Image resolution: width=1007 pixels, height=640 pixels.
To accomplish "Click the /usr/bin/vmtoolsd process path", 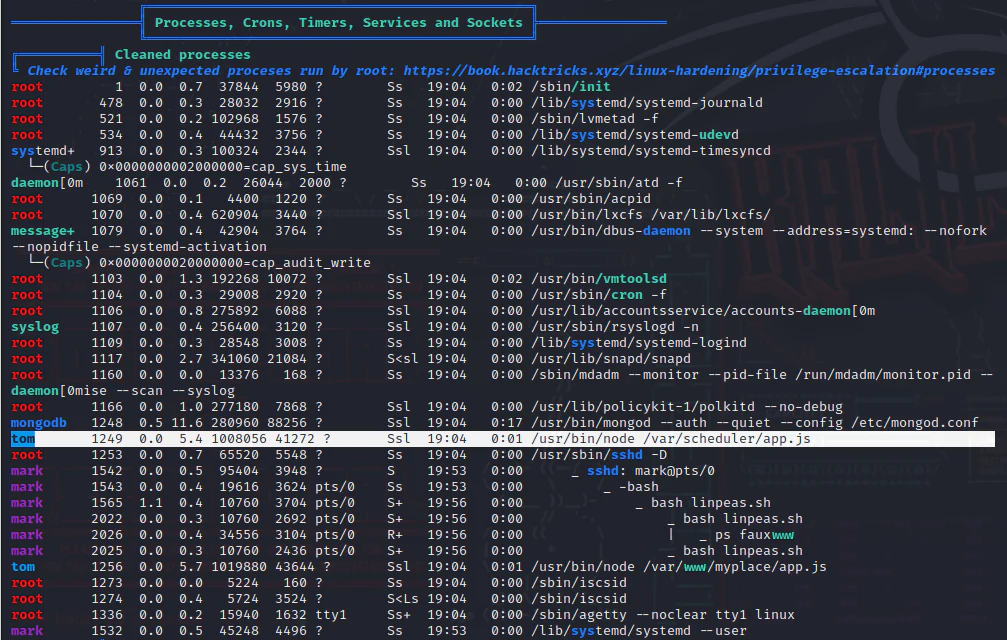I will click(599, 279).
